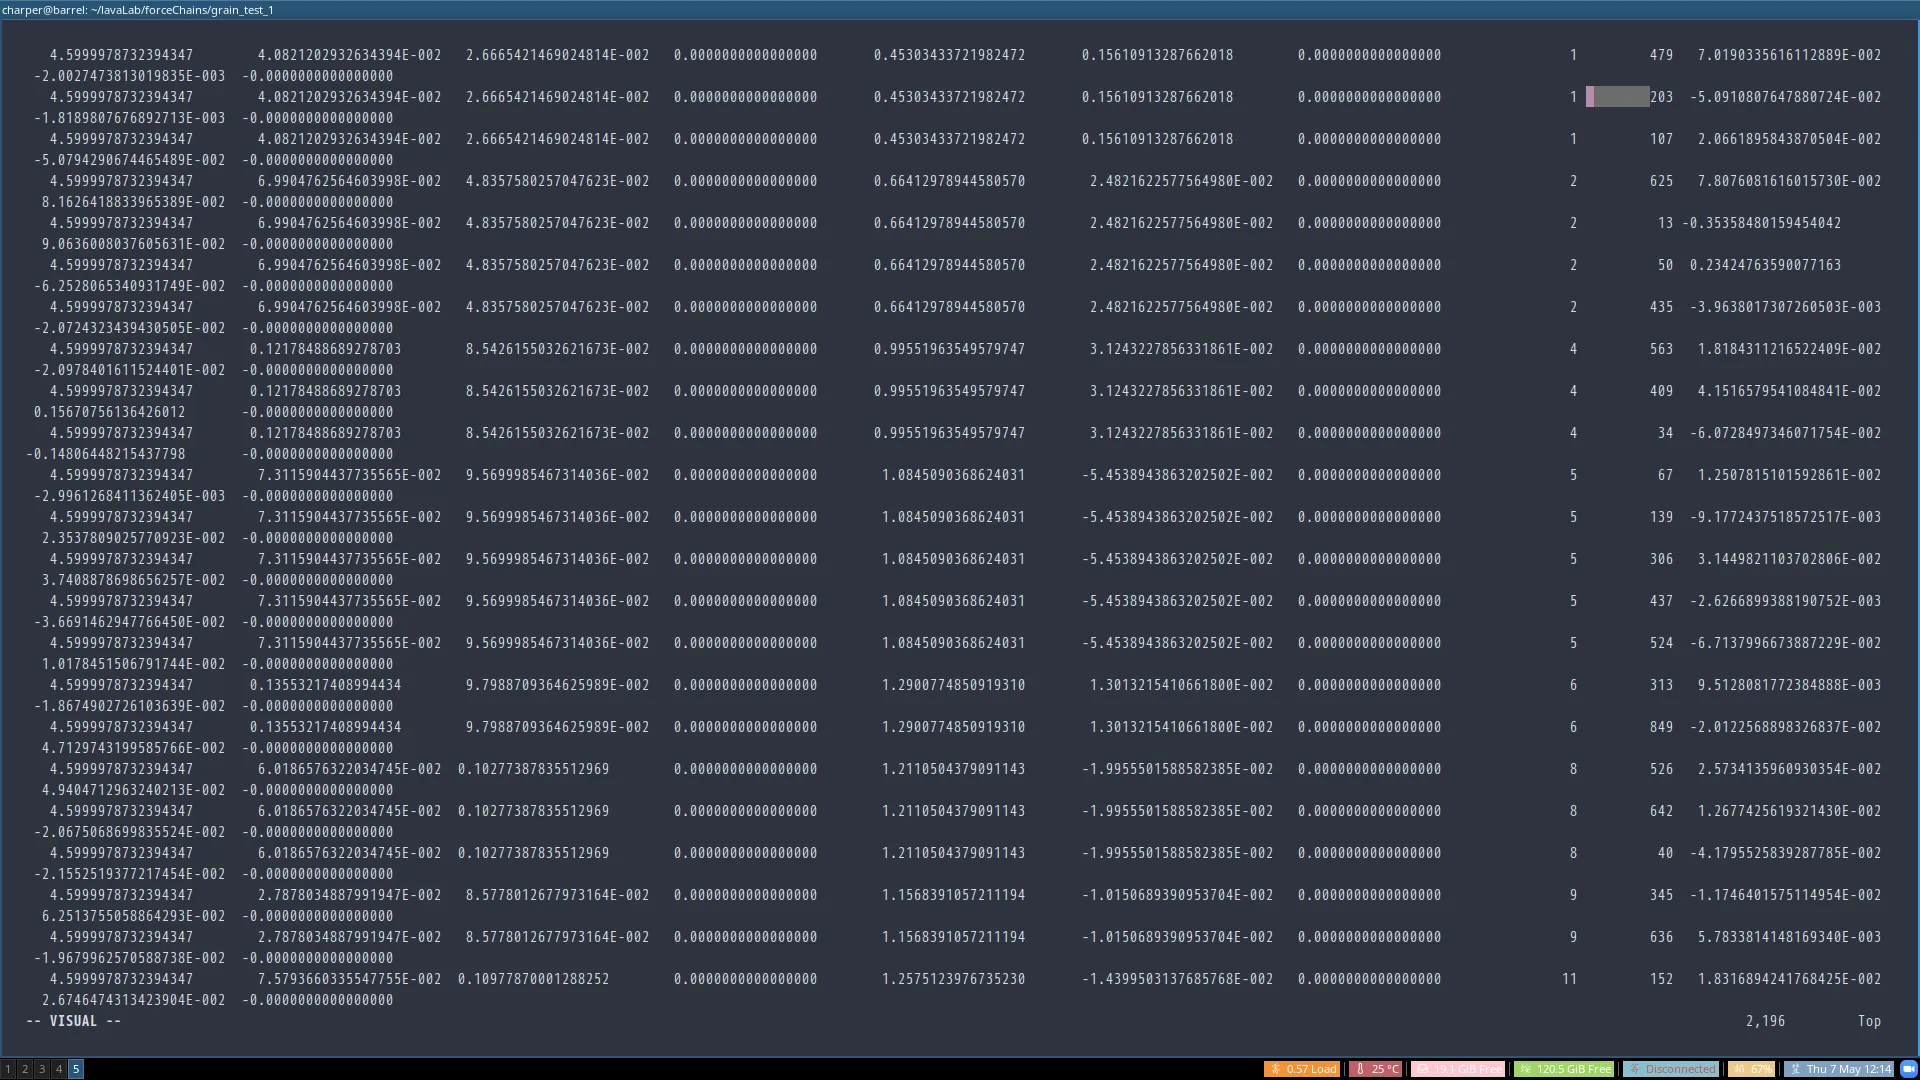Click the 19.1 GiB Free memory indicator

coord(1457,1069)
